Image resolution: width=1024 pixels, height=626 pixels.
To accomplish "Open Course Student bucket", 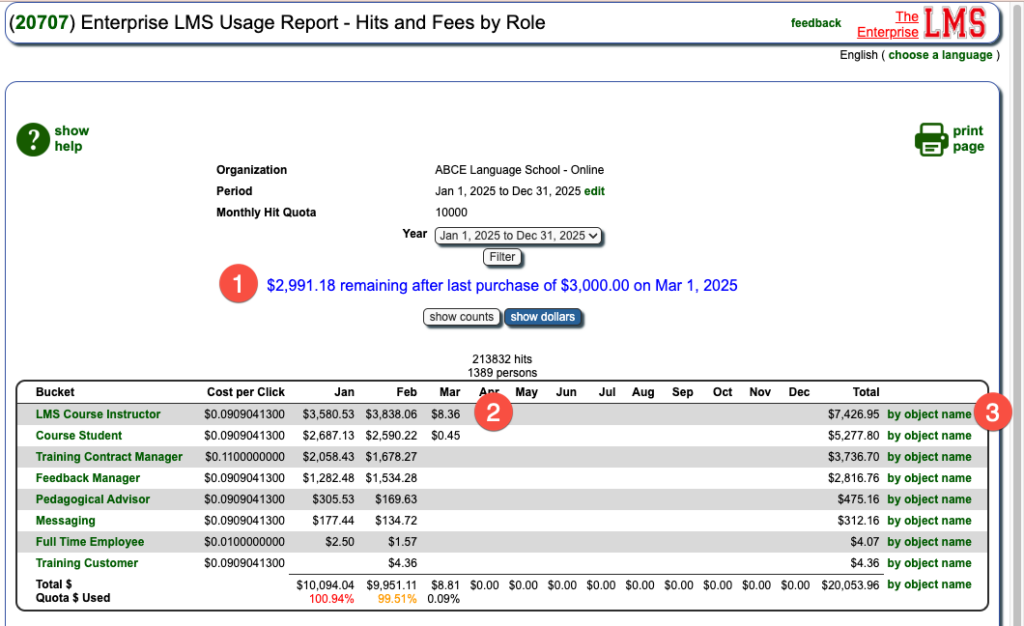I will click(x=78, y=435).
